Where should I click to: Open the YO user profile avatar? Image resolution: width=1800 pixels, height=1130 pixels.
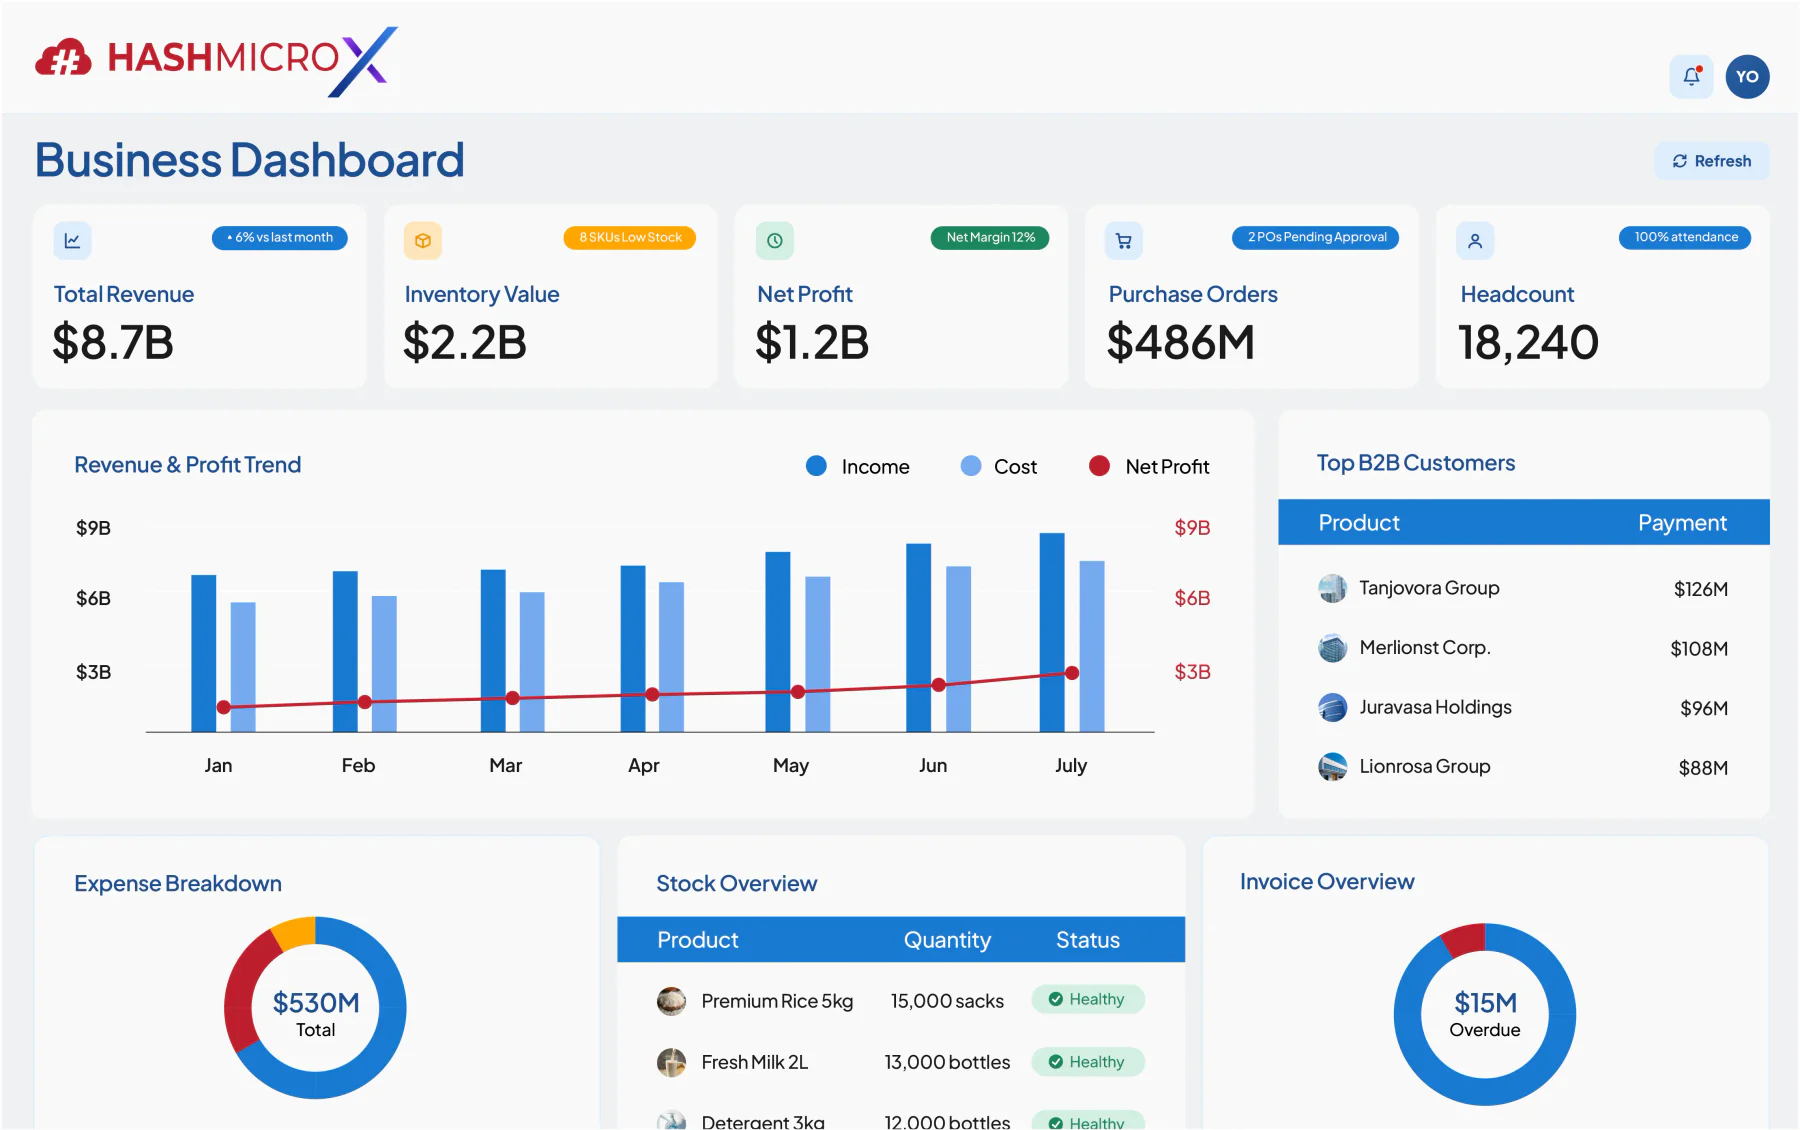[x=1747, y=77]
